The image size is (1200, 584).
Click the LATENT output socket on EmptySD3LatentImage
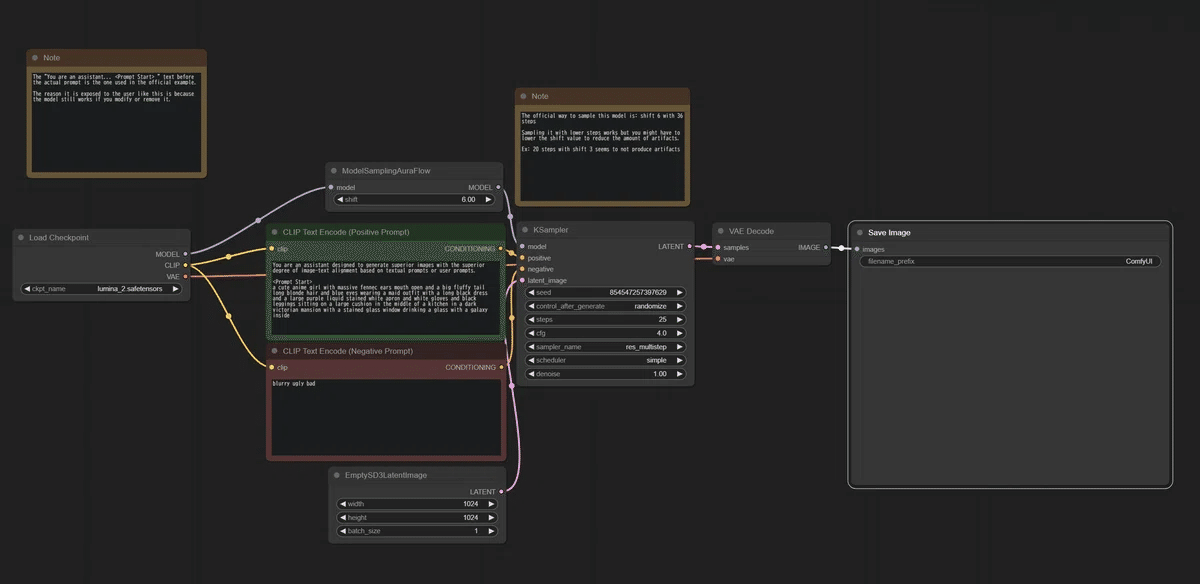500,491
